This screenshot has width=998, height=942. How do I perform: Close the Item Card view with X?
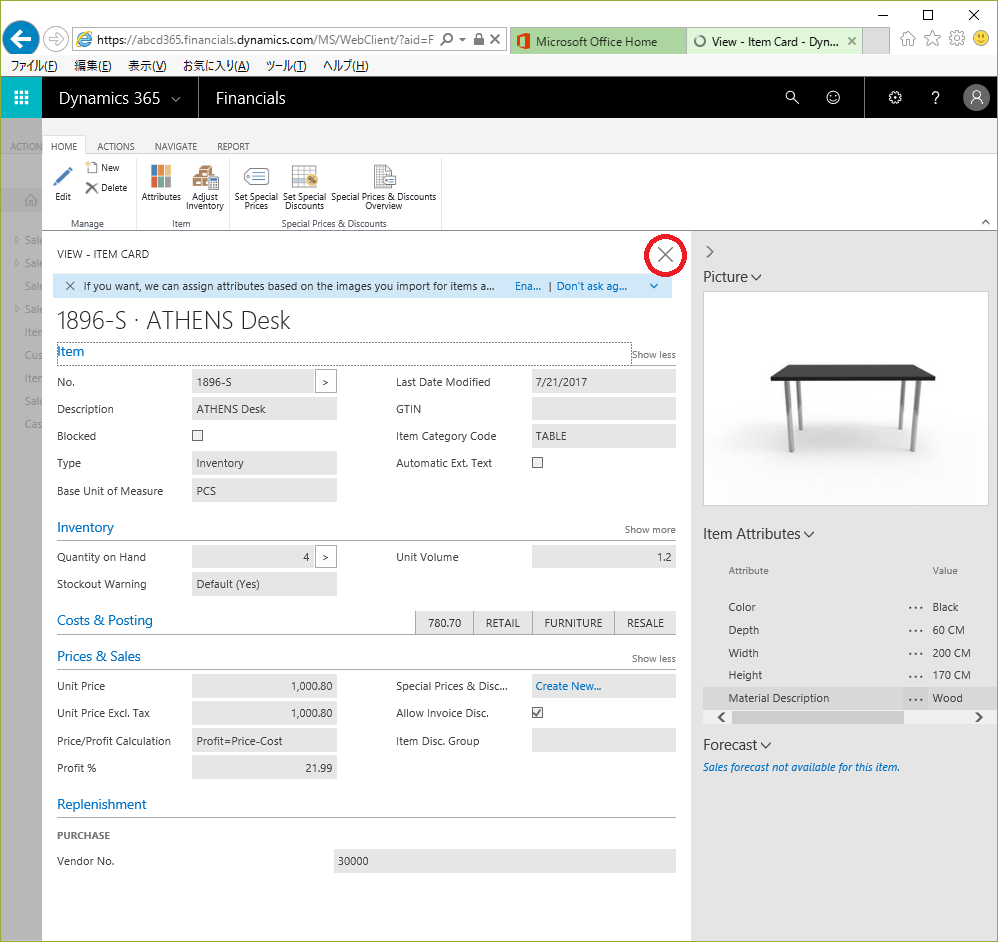click(665, 255)
